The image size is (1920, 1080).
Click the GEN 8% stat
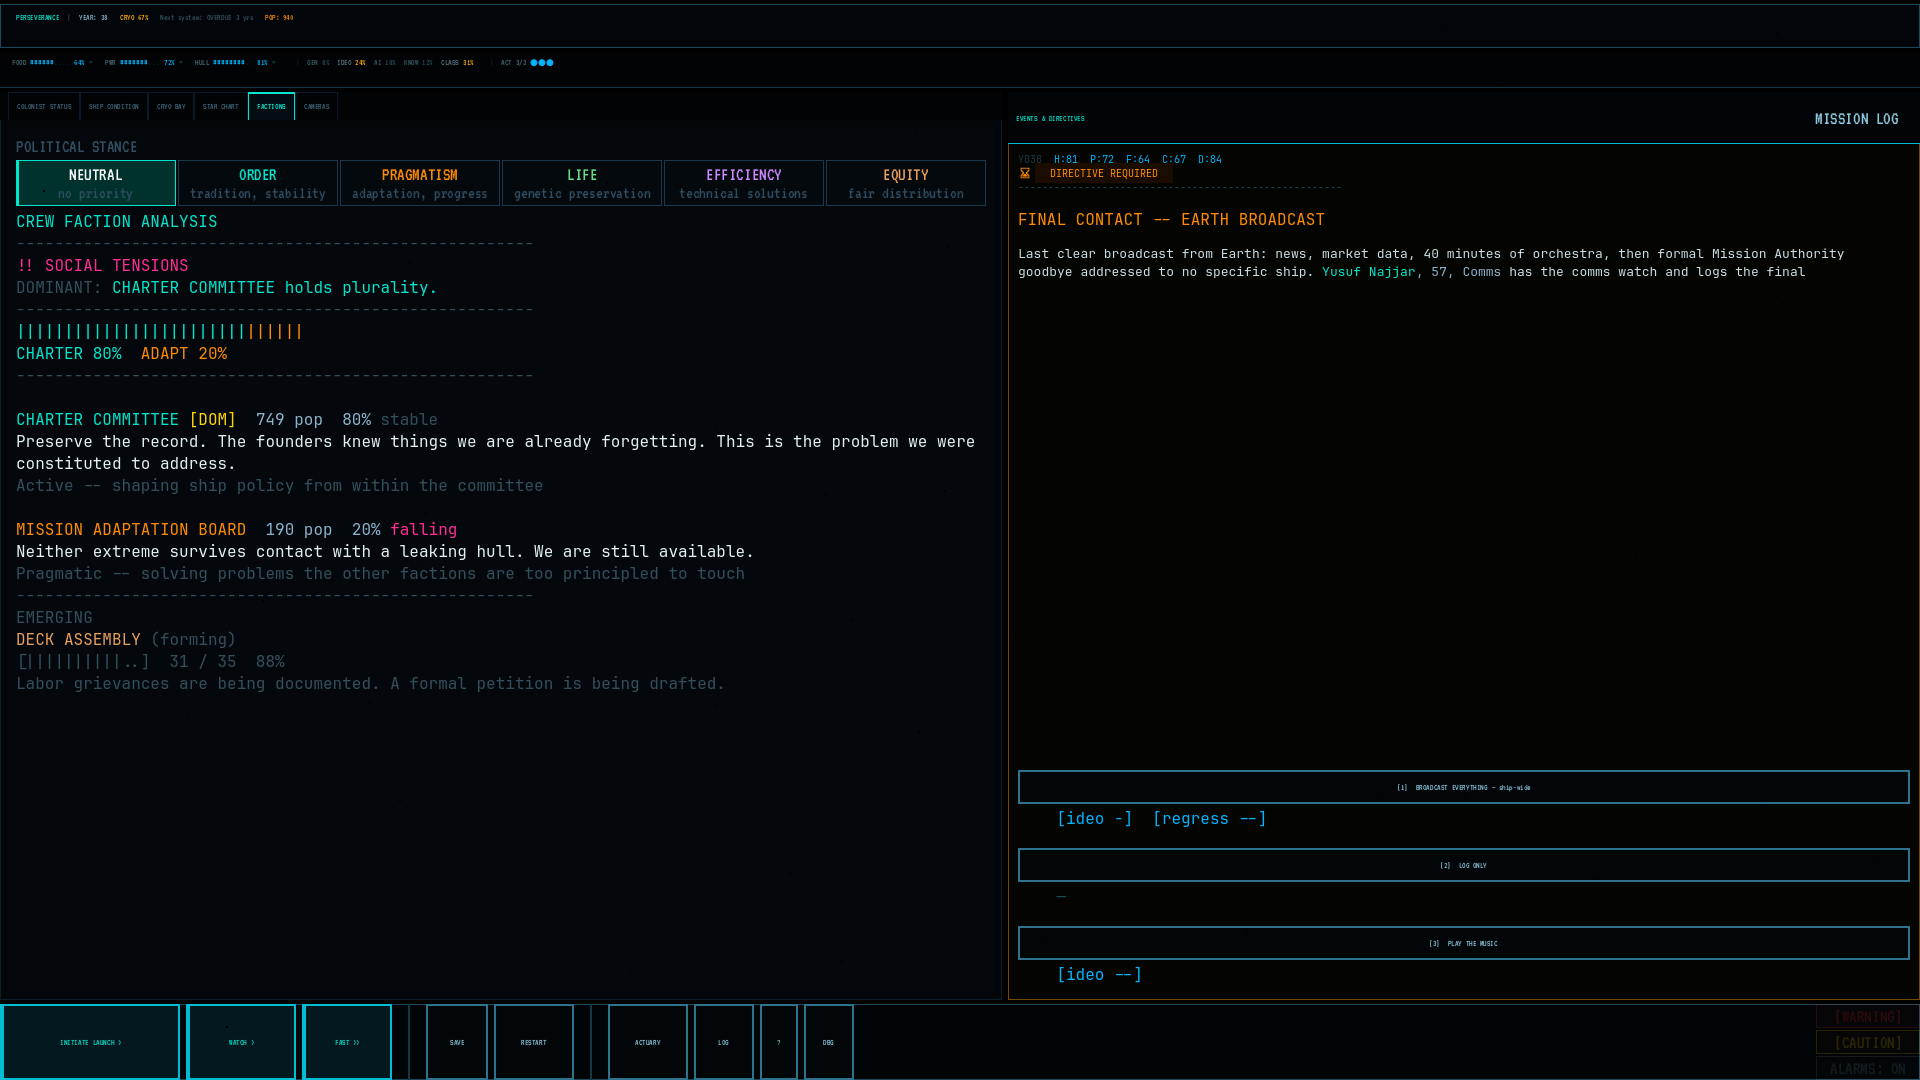tap(318, 62)
